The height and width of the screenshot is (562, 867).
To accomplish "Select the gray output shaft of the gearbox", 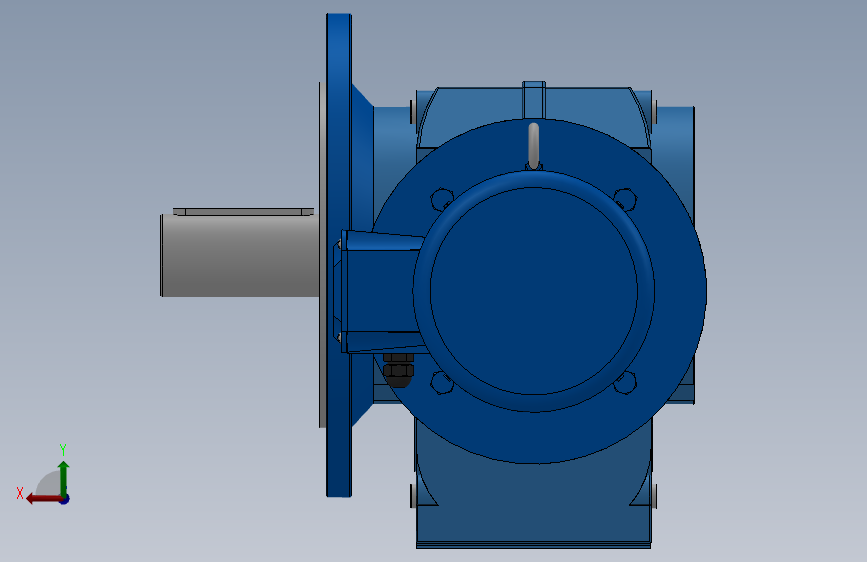I will tap(240, 256).
